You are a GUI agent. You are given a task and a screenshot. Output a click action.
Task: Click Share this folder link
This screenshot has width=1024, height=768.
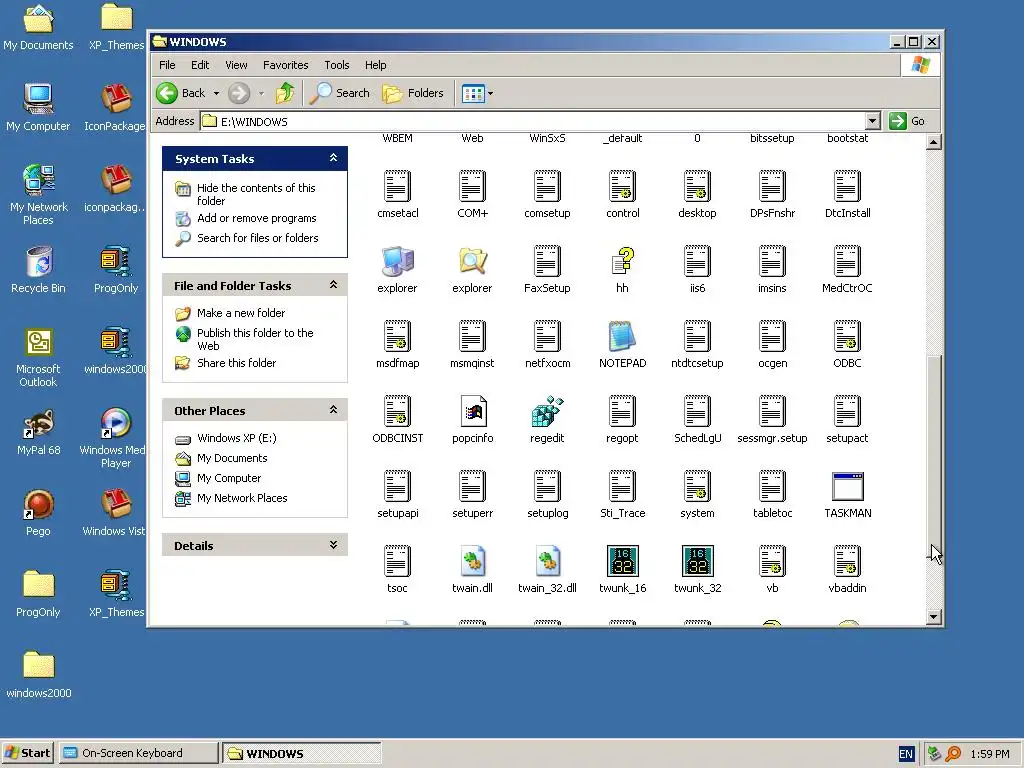236,362
